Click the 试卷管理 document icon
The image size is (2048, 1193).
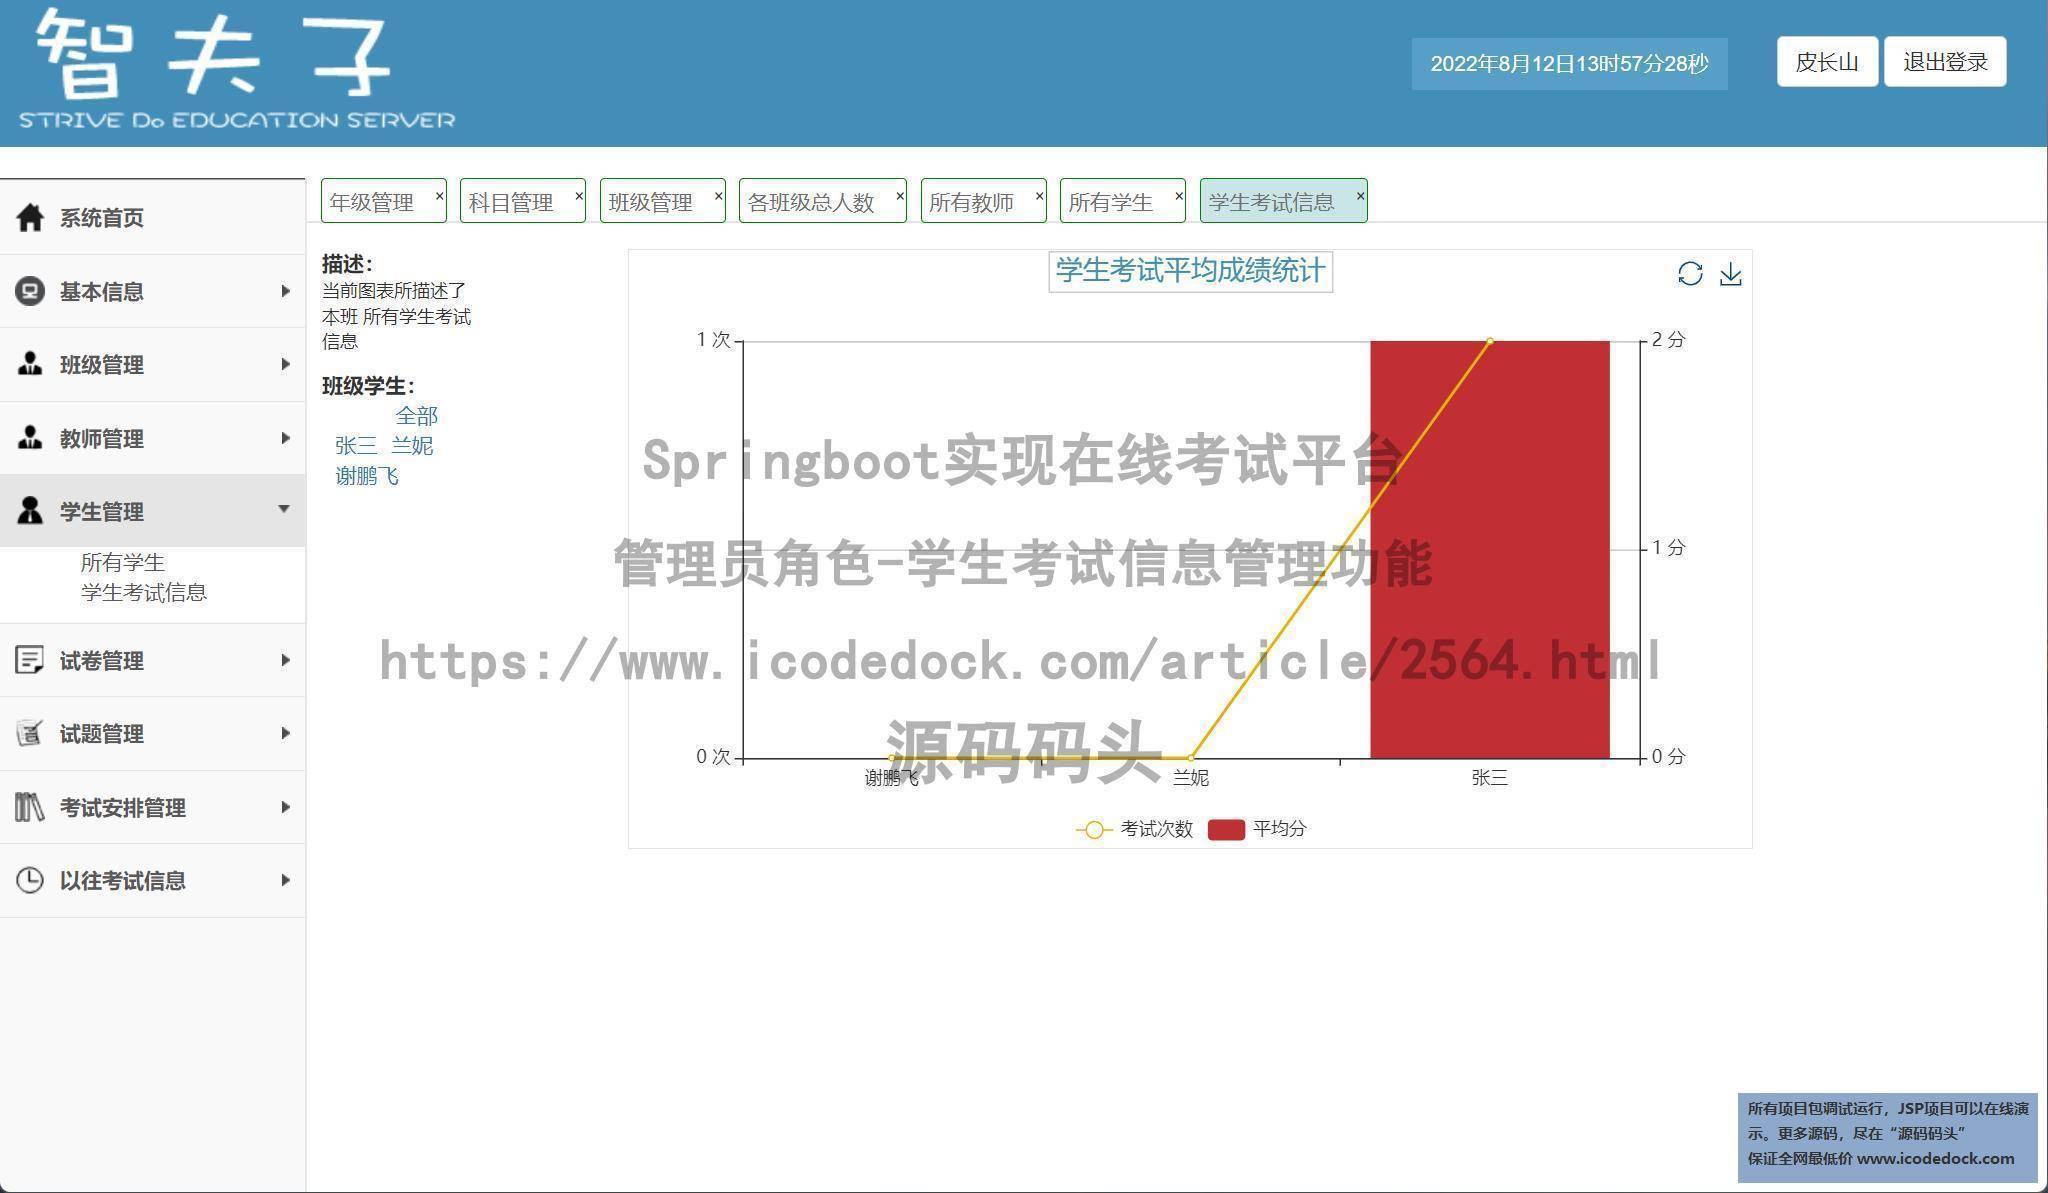tap(30, 660)
